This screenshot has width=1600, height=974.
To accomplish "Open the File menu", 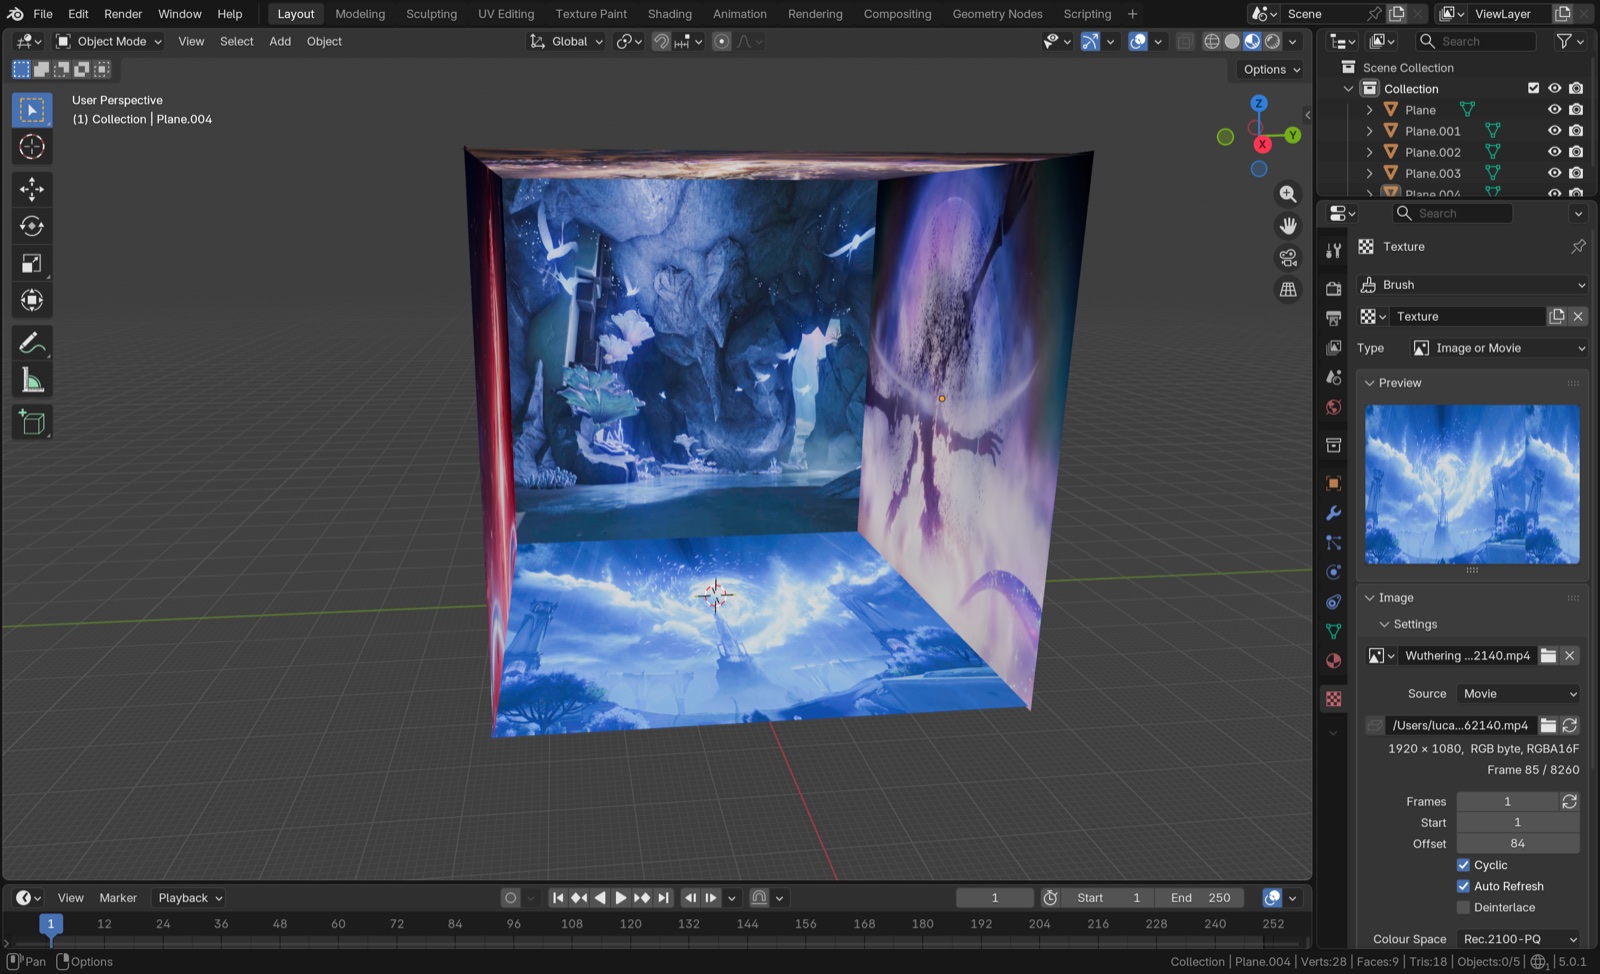I will [43, 14].
